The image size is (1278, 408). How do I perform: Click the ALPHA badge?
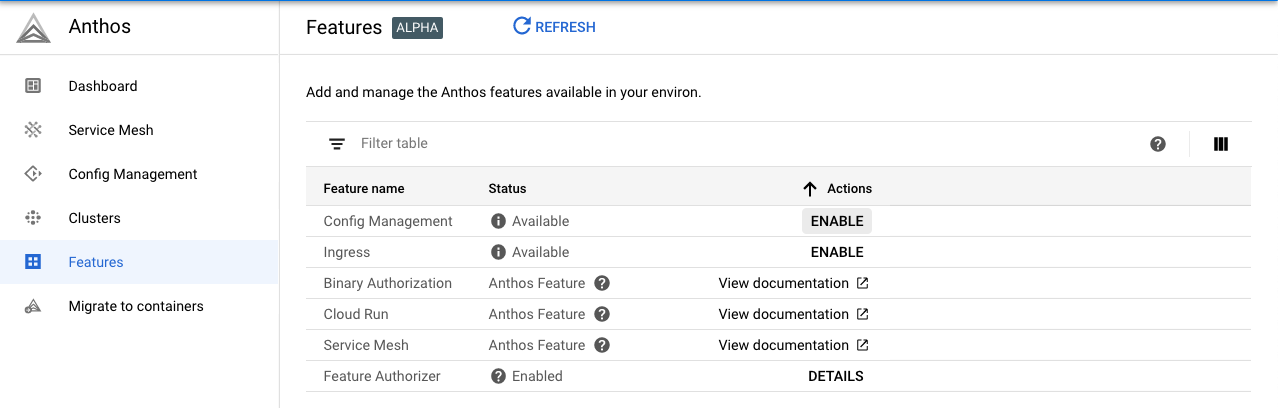417,27
